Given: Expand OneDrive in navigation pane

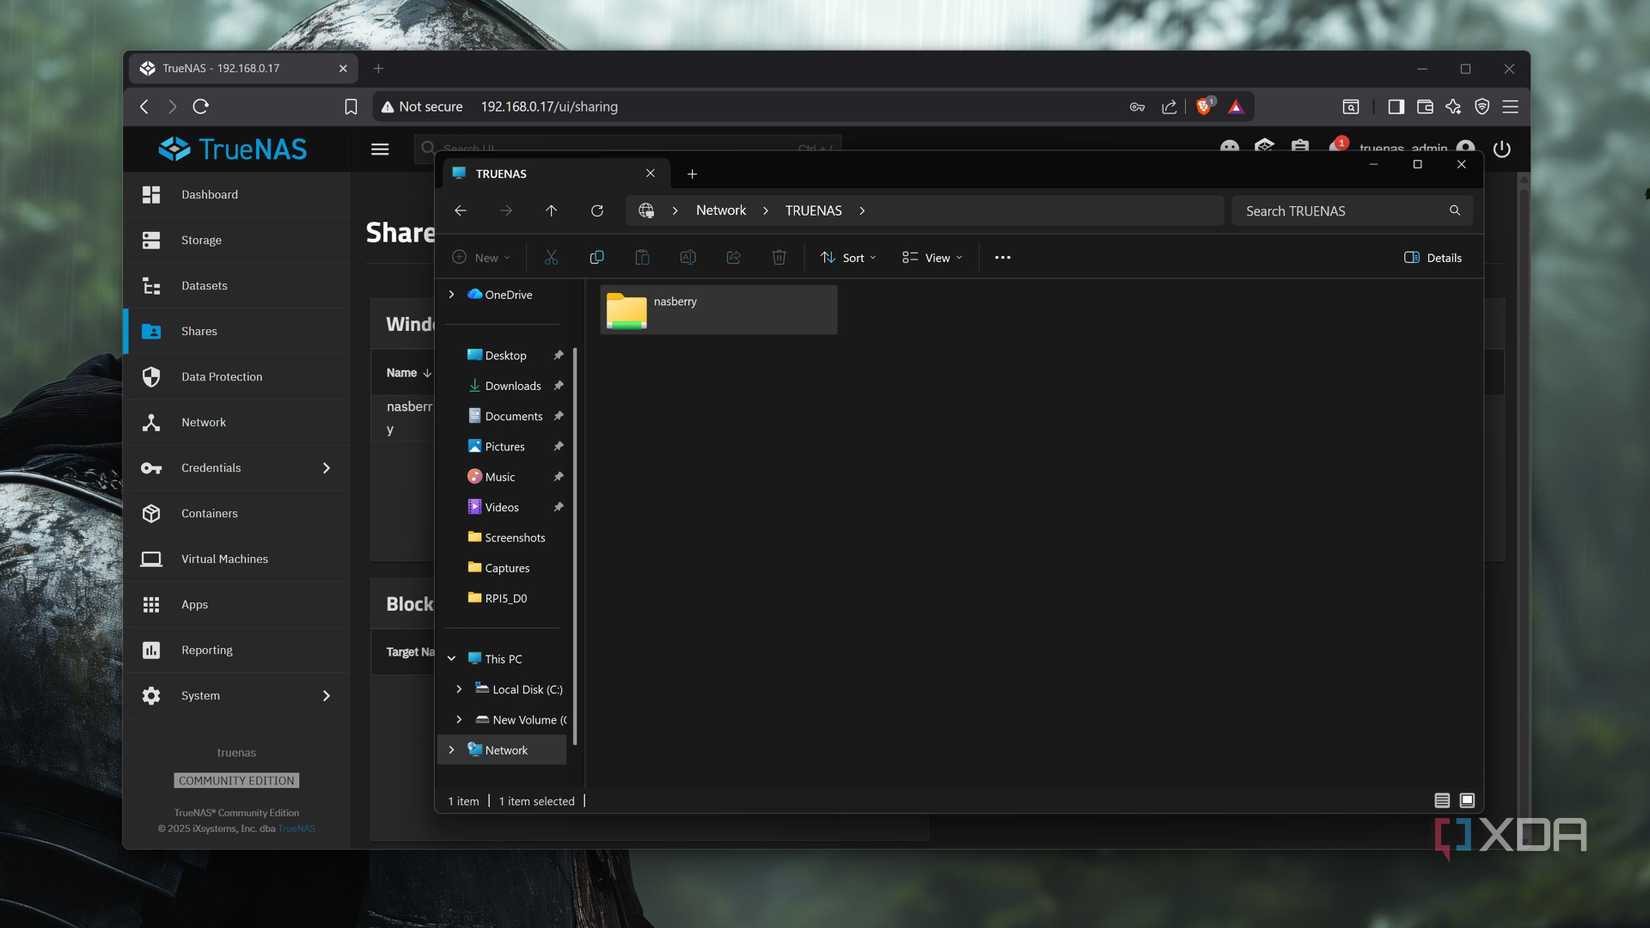Looking at the screenshot, I should pos(451,295).
